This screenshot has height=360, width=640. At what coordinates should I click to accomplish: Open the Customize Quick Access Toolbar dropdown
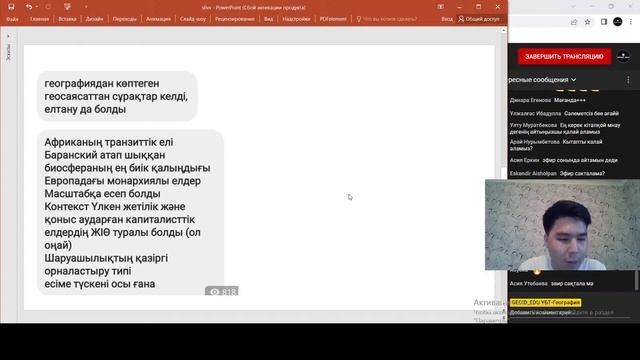pyautogui.click(x=86, y=7)
